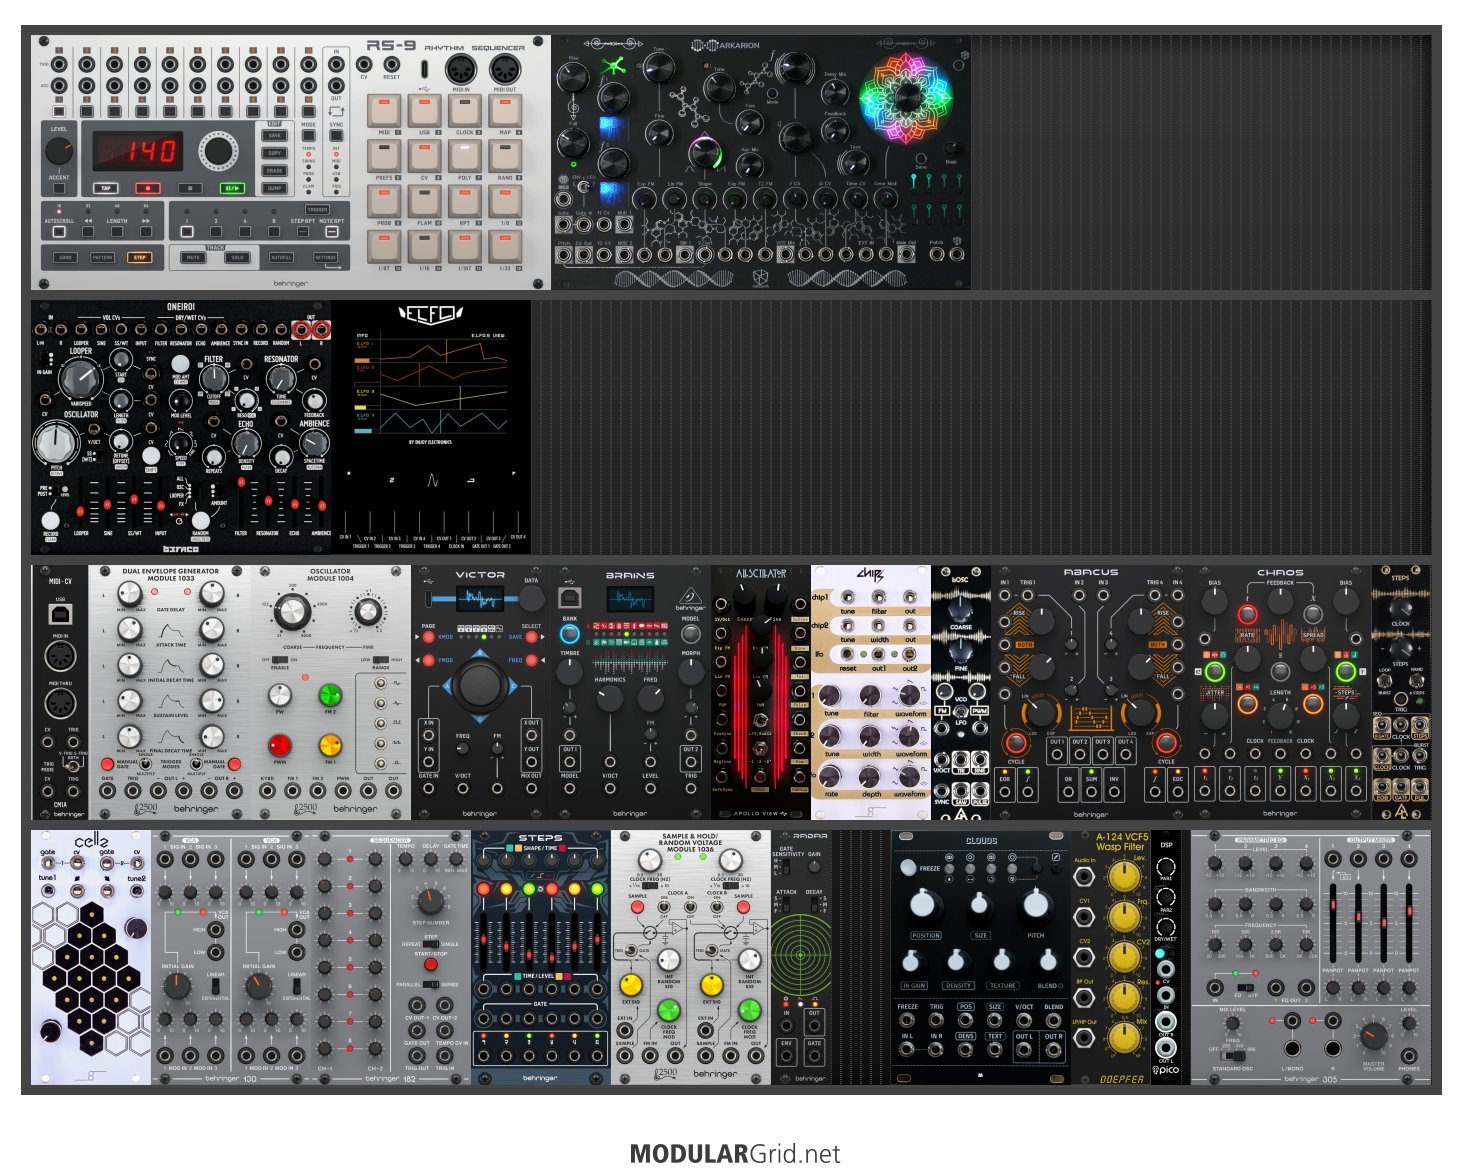Click the RS-9 USB-C port
Viewport: 1472px width, 1175px height.
[x=425, y=70]
